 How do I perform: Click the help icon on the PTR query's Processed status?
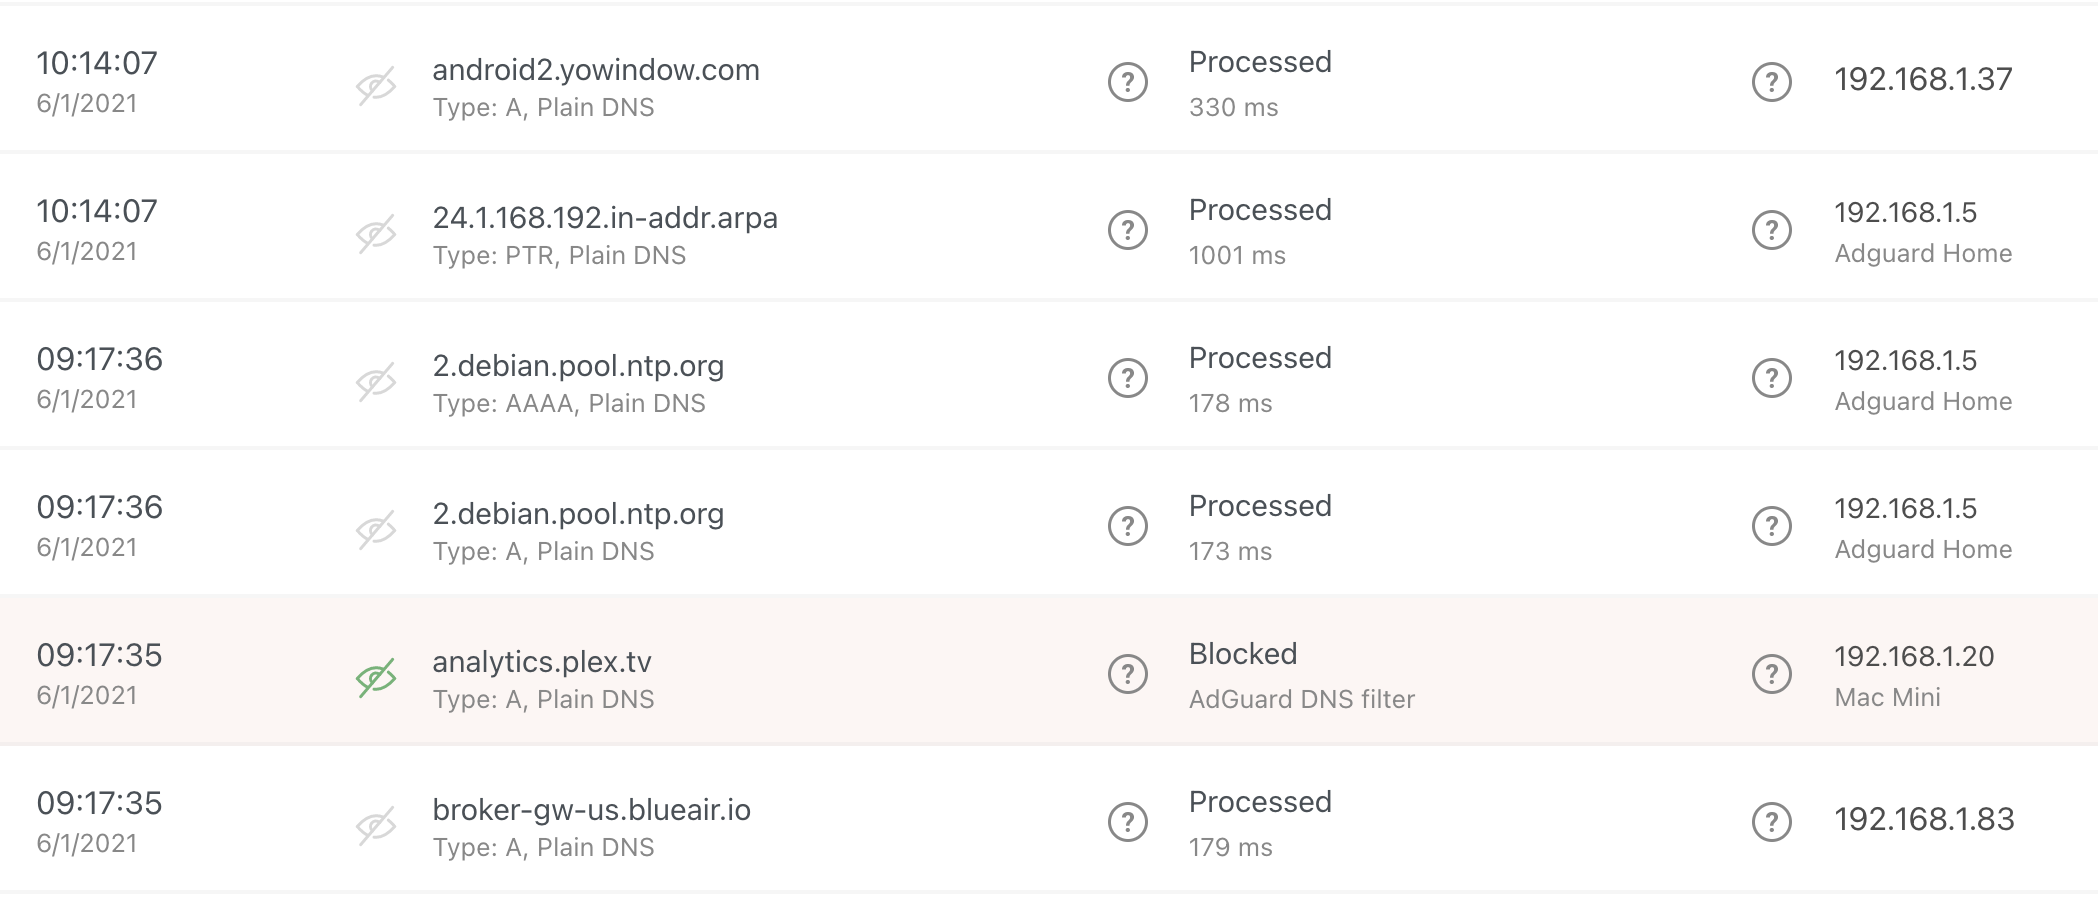1128,231
